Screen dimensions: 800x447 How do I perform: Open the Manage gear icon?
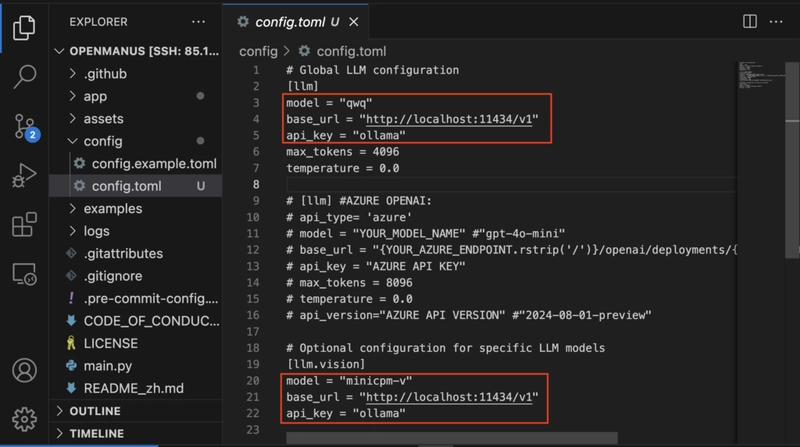click(x=24, y=419)
